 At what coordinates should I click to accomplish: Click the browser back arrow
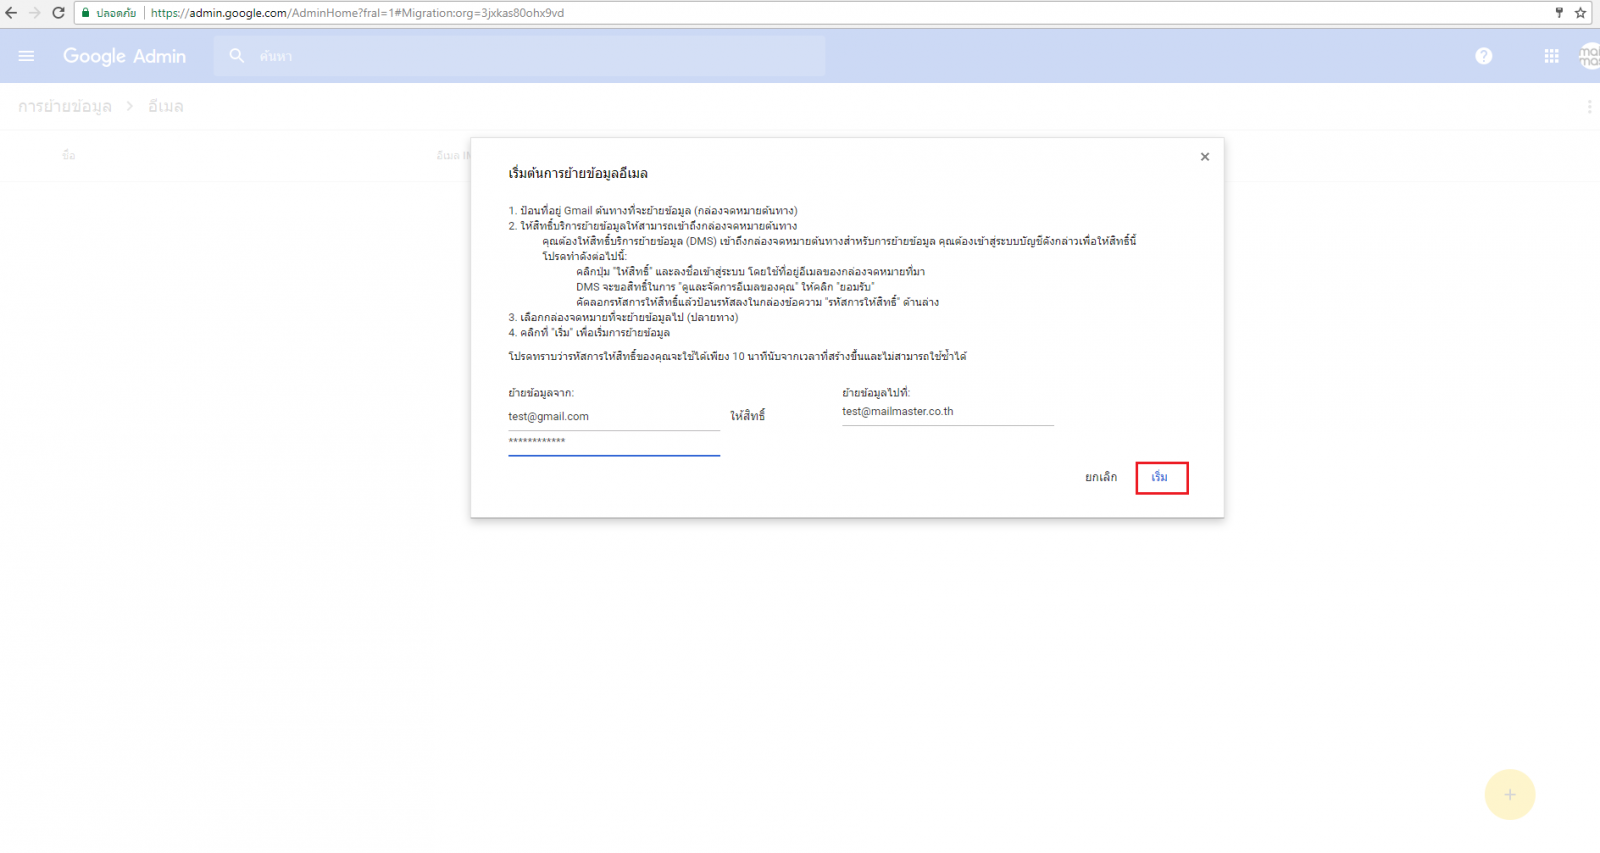[11, 13]
